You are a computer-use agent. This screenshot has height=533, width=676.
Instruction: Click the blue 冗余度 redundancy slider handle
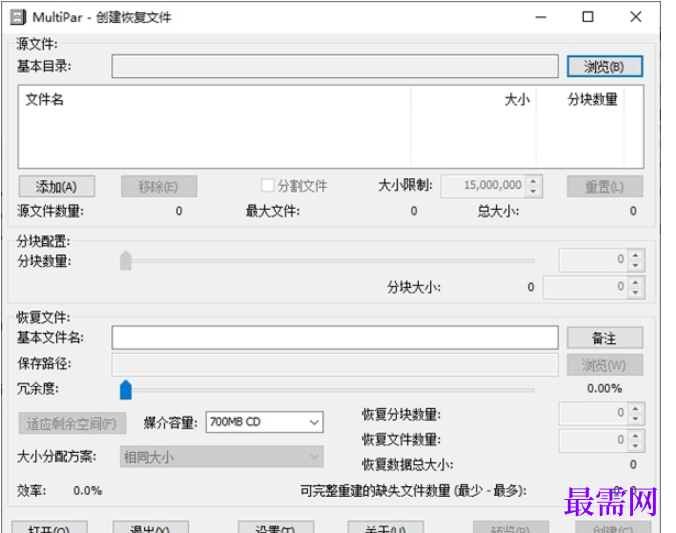(x=126, y=390)
